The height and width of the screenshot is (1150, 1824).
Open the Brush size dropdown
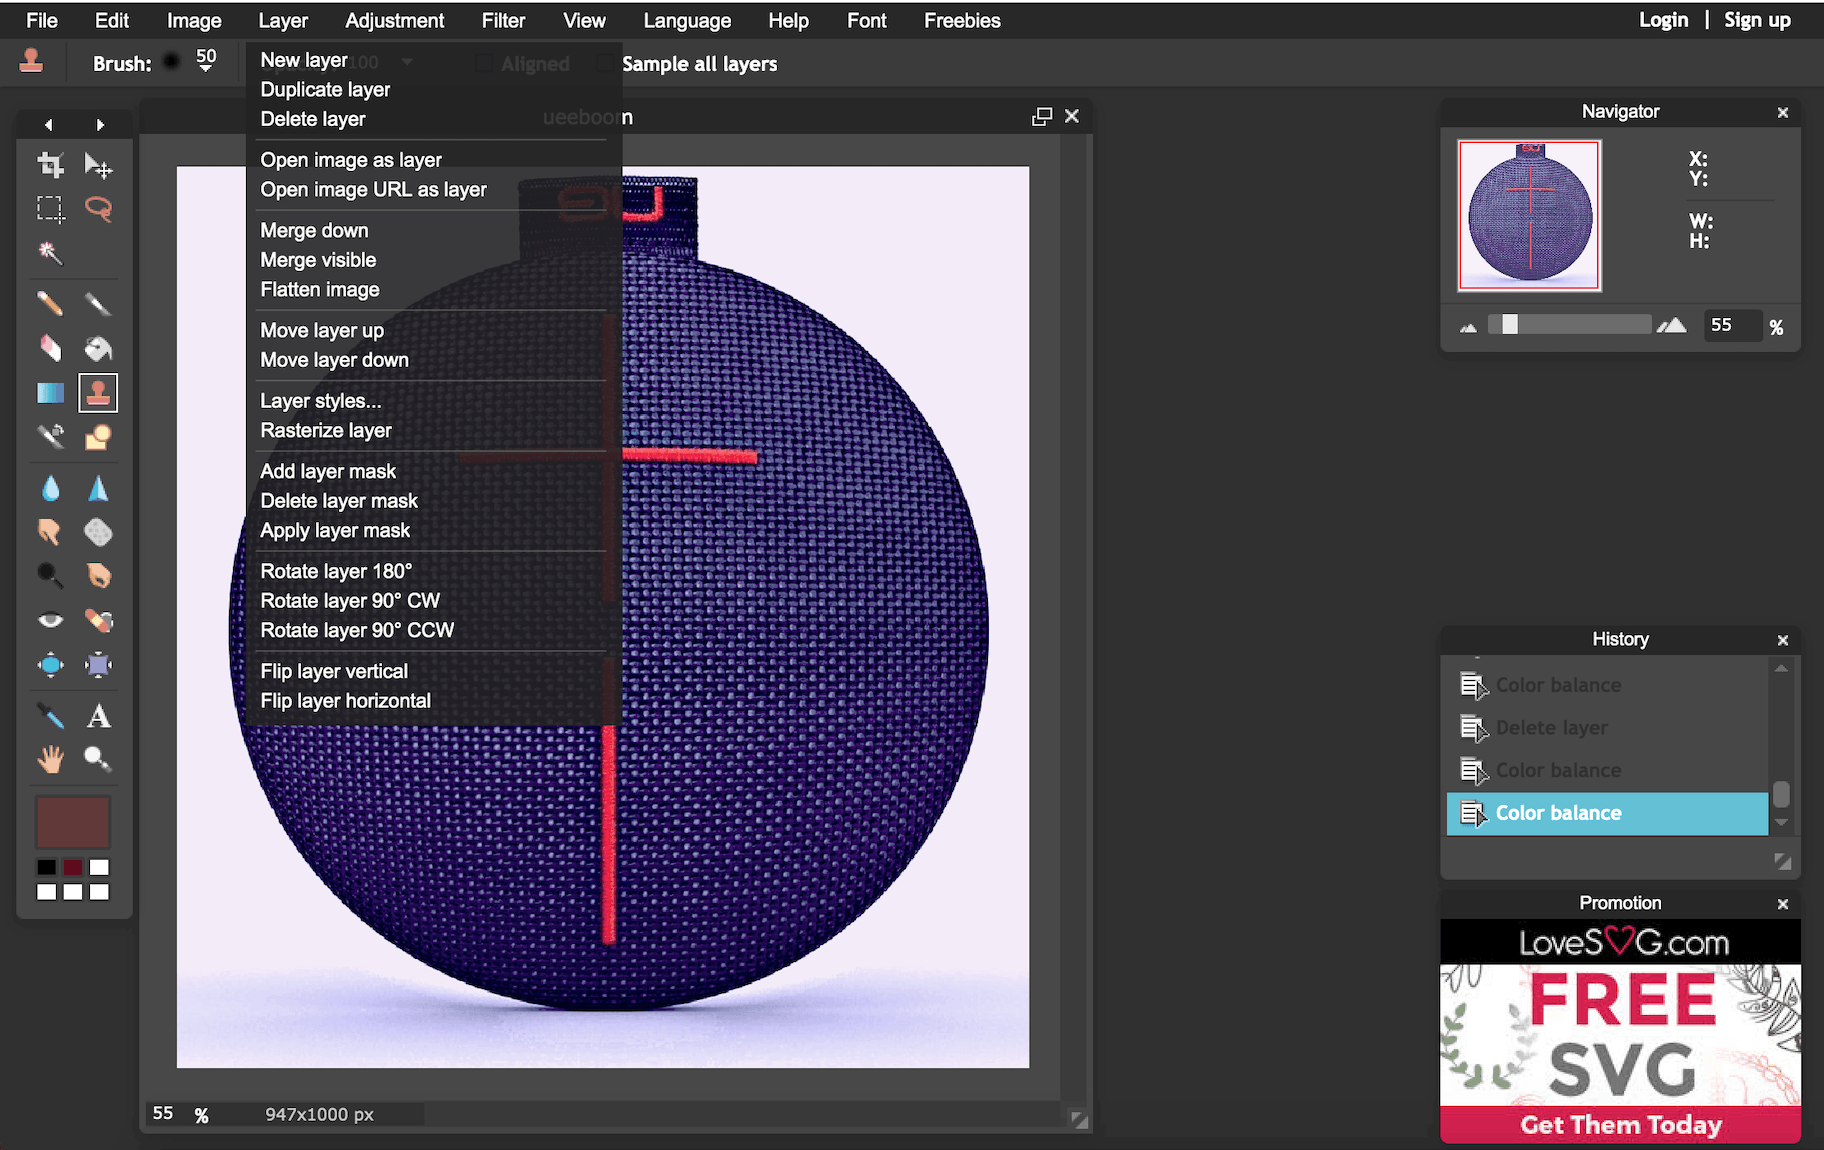tap(205, 62)
